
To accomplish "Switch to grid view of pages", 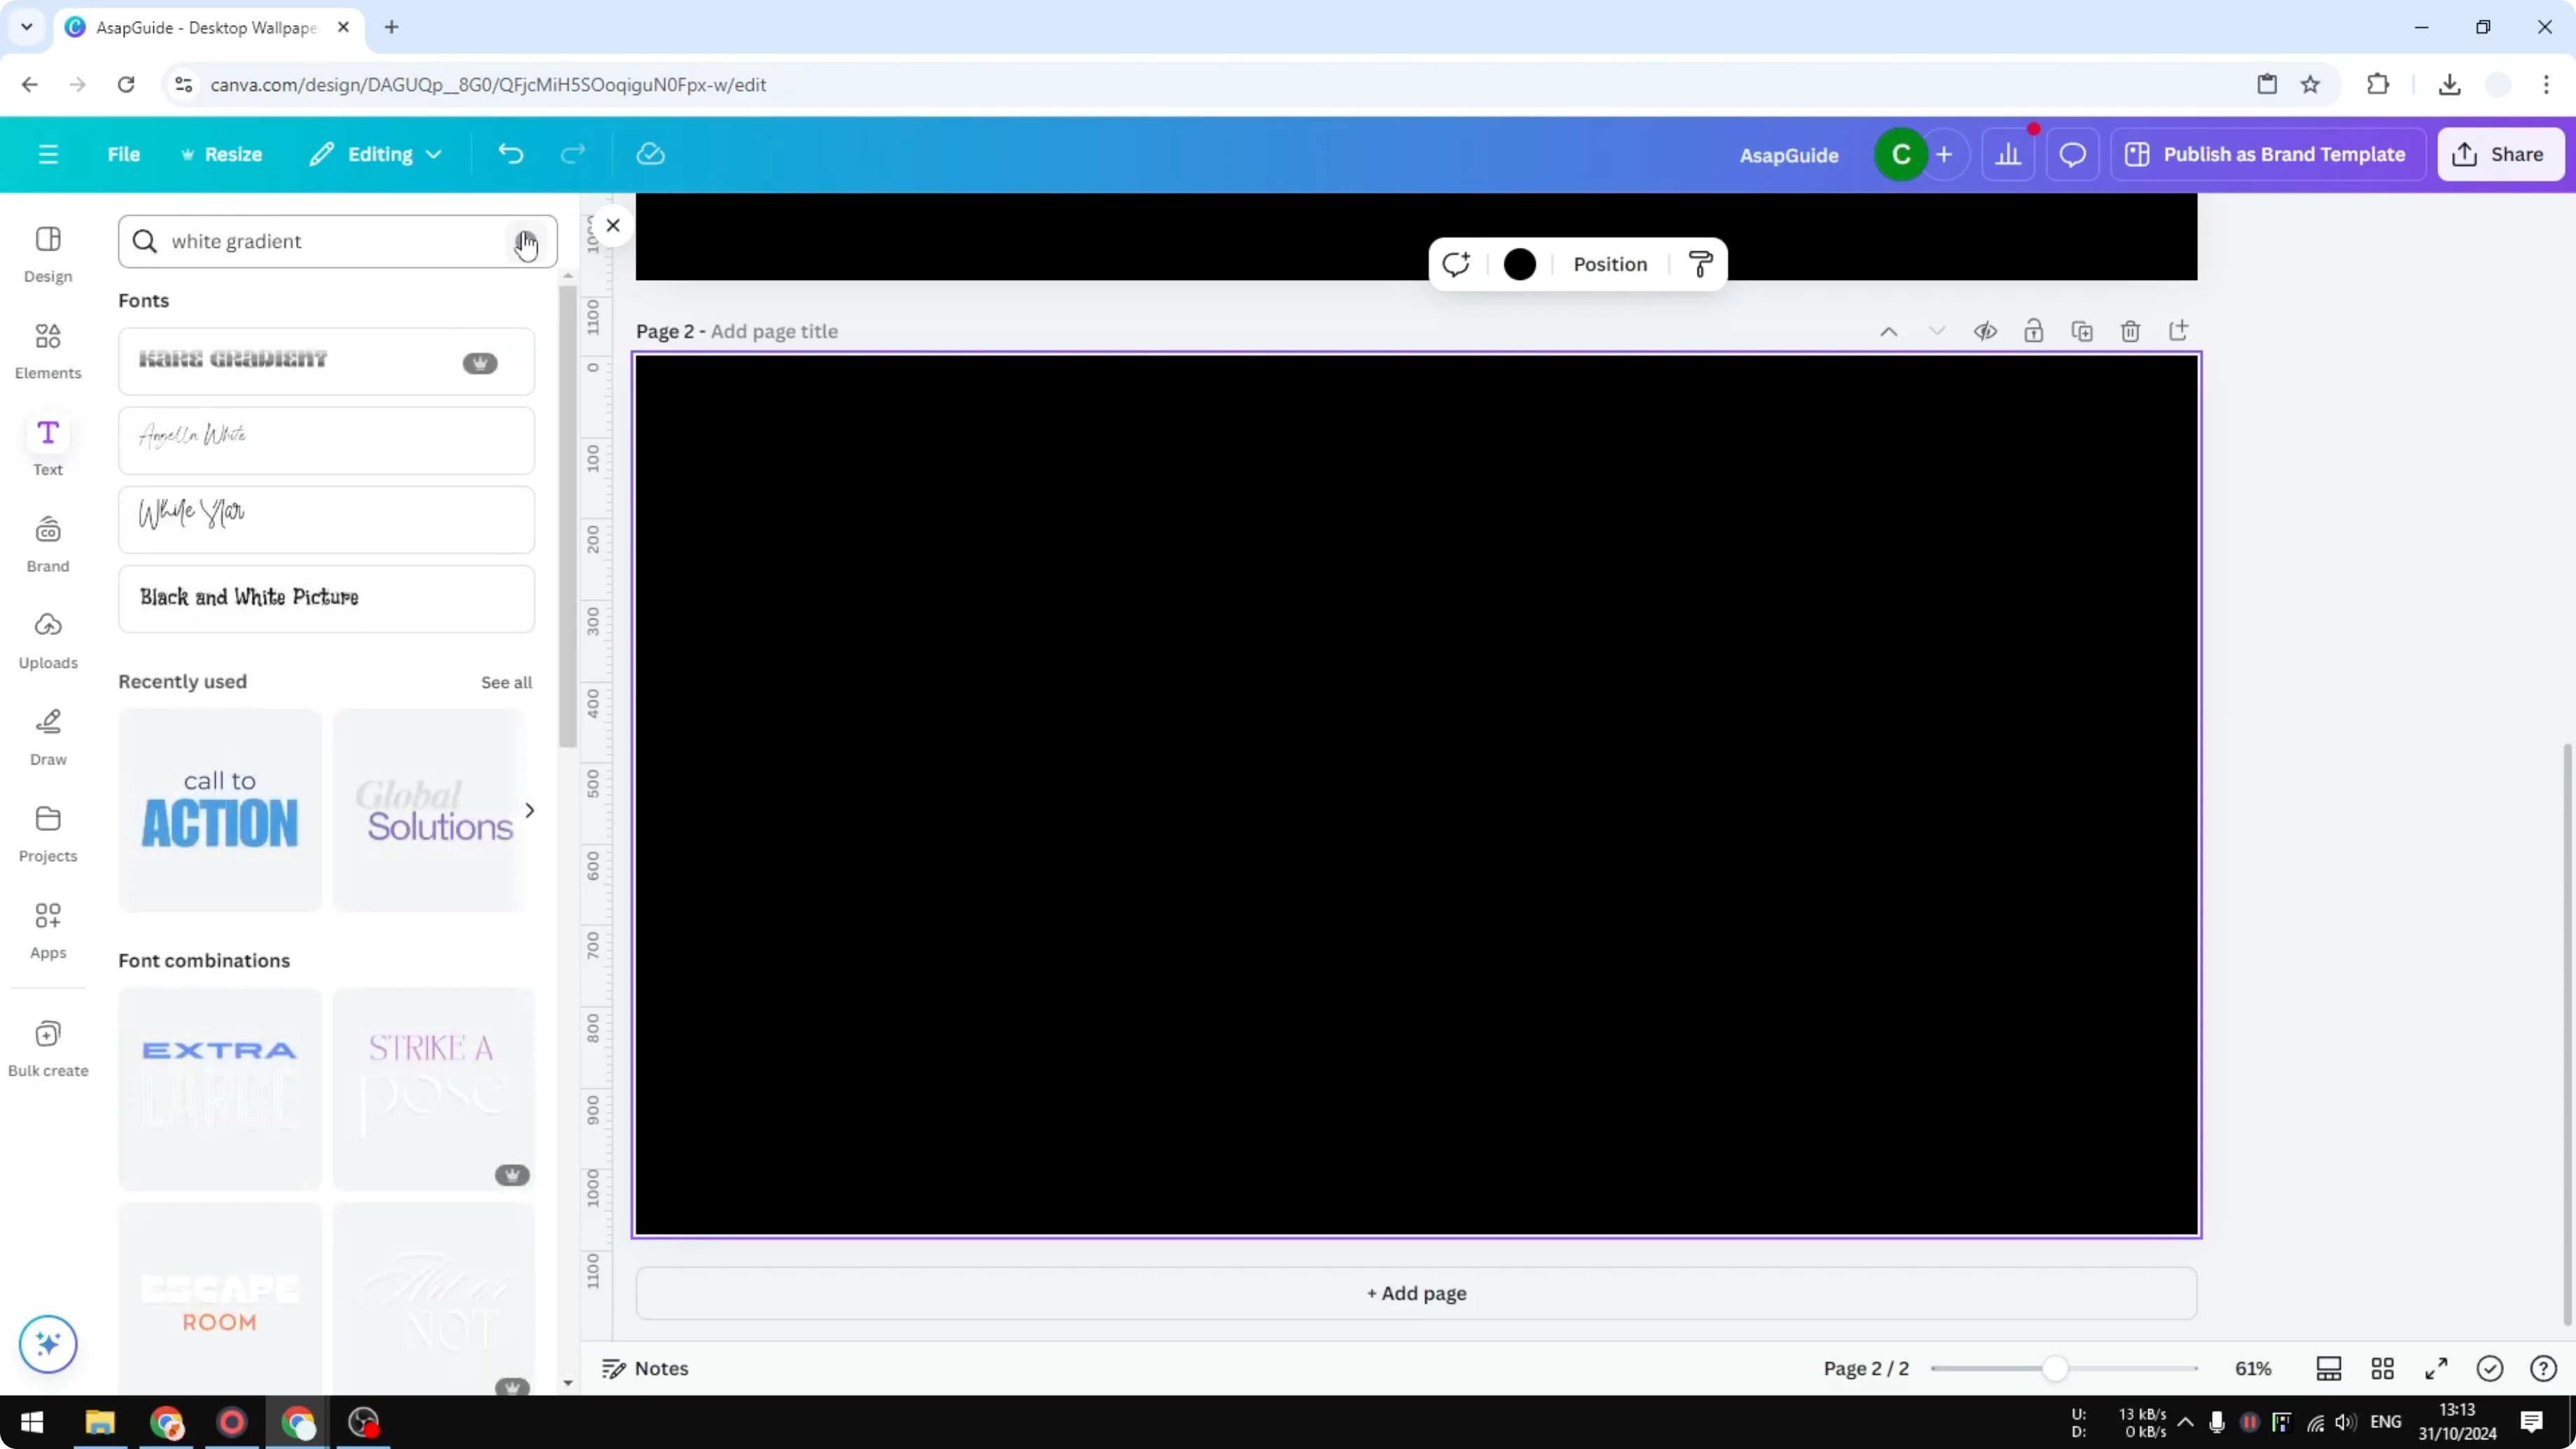I will (x=2383, y=1368).
